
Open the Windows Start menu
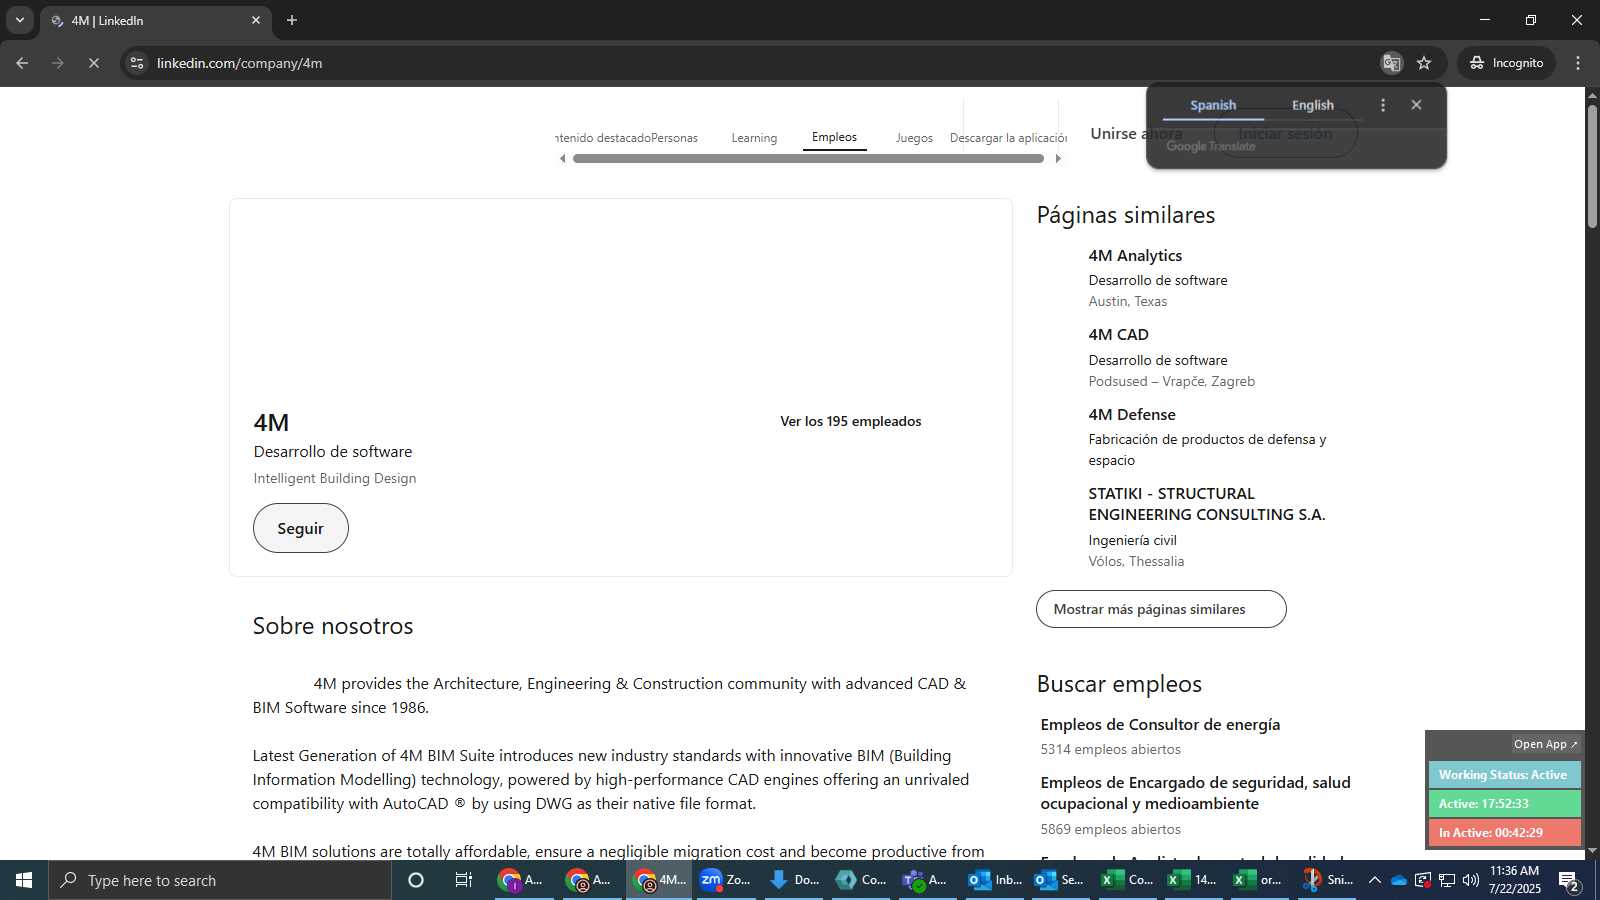24,880
